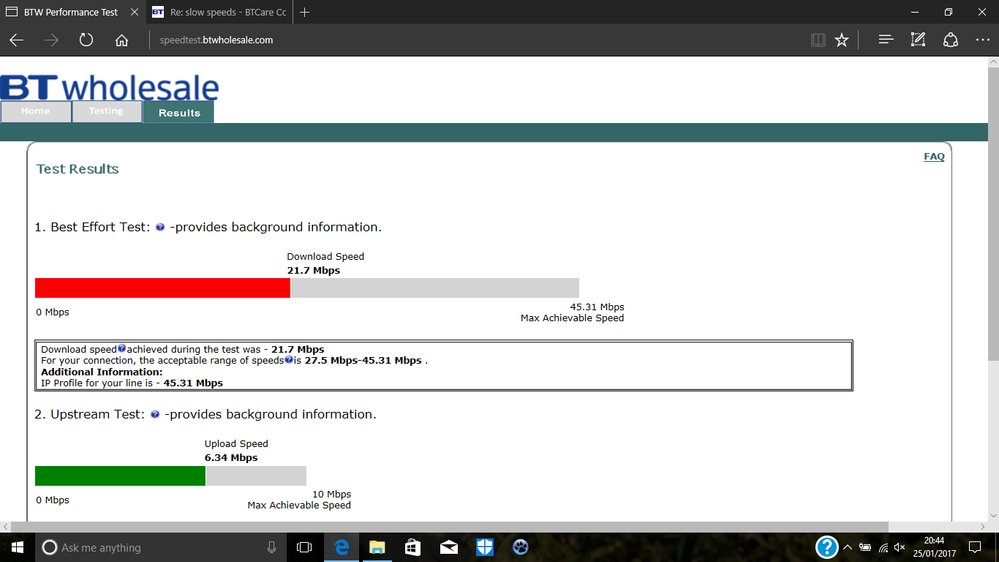Refresh the speed test page
This screenshot has height=562, width=999.
coord(86,40)
